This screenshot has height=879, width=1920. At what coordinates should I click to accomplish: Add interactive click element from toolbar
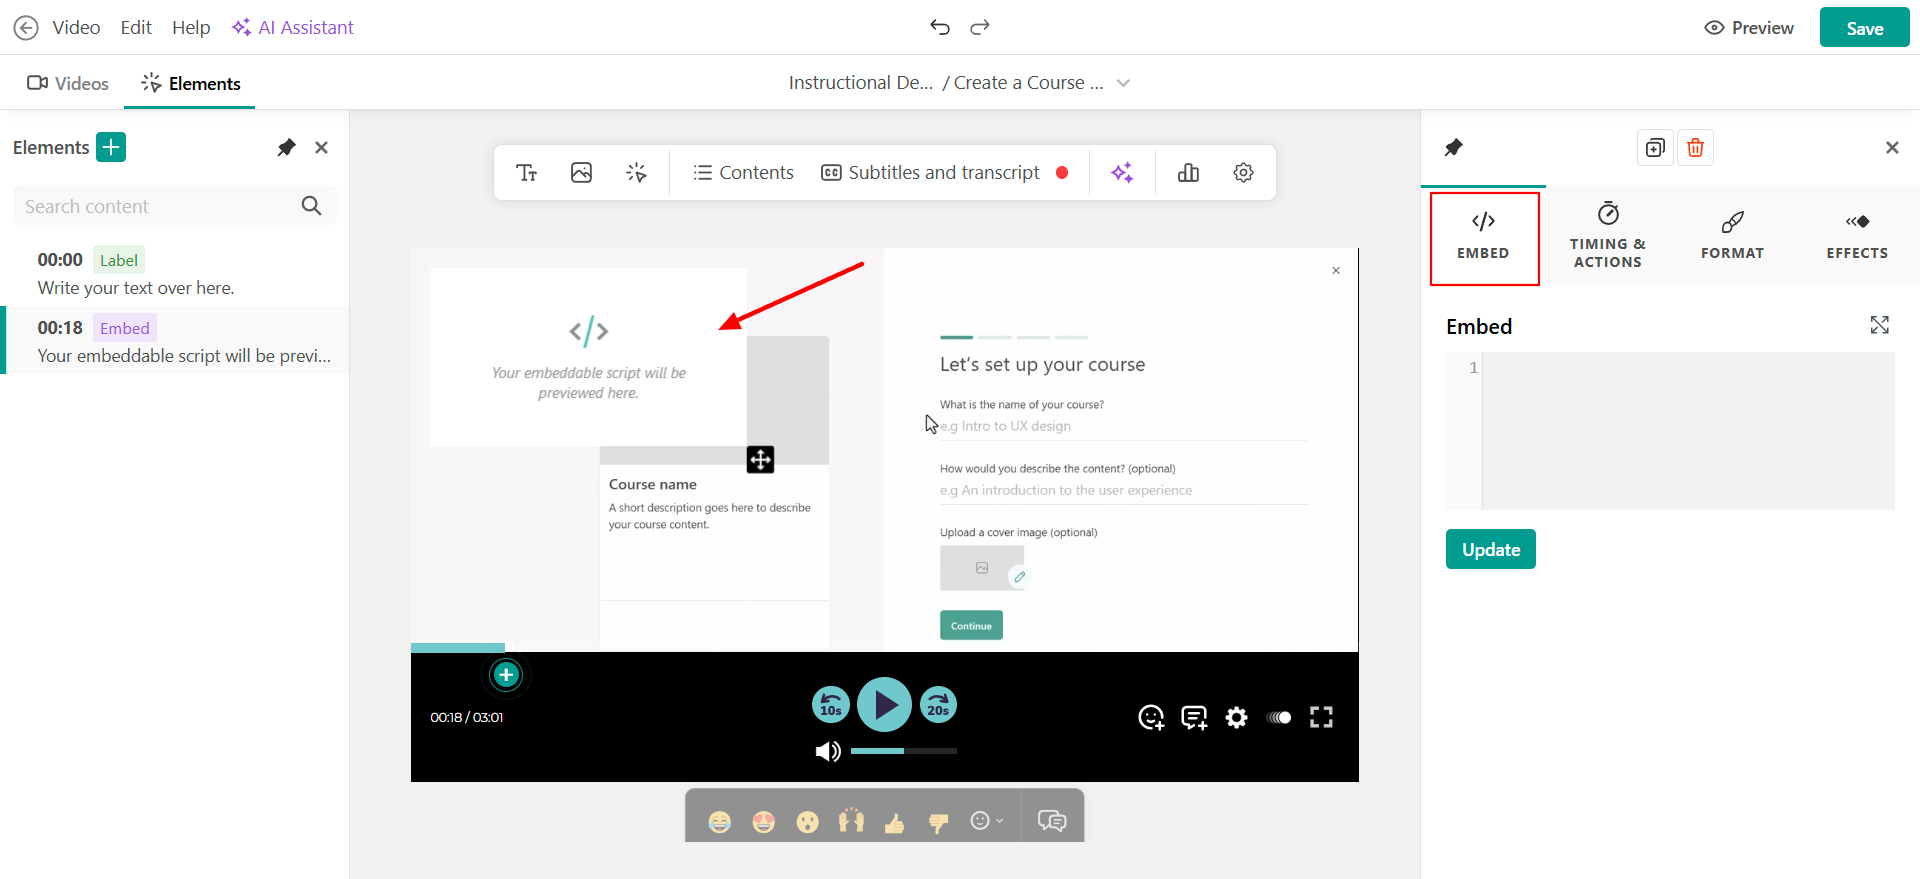click(636, 173)
